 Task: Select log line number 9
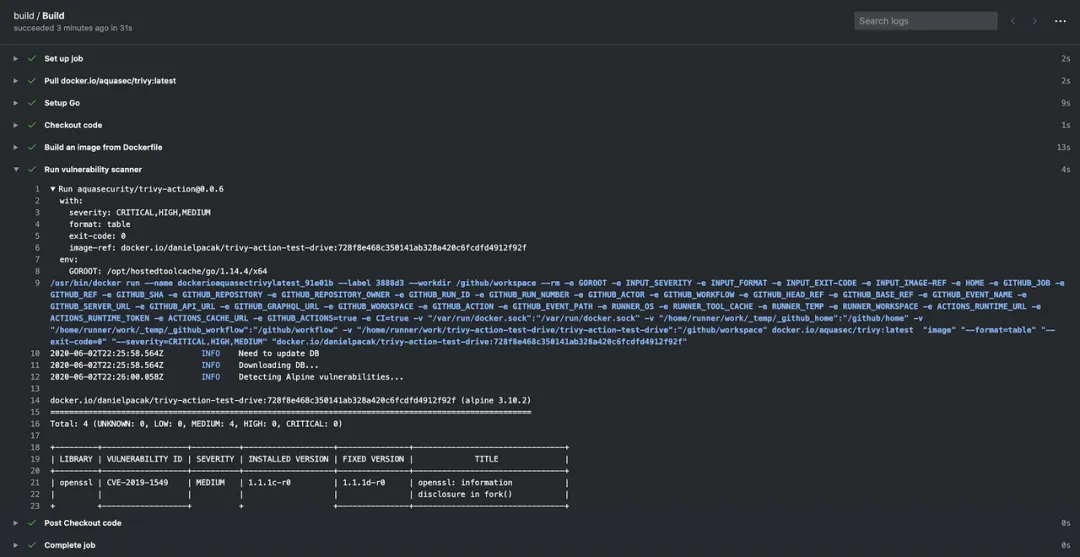click(37, 283)
